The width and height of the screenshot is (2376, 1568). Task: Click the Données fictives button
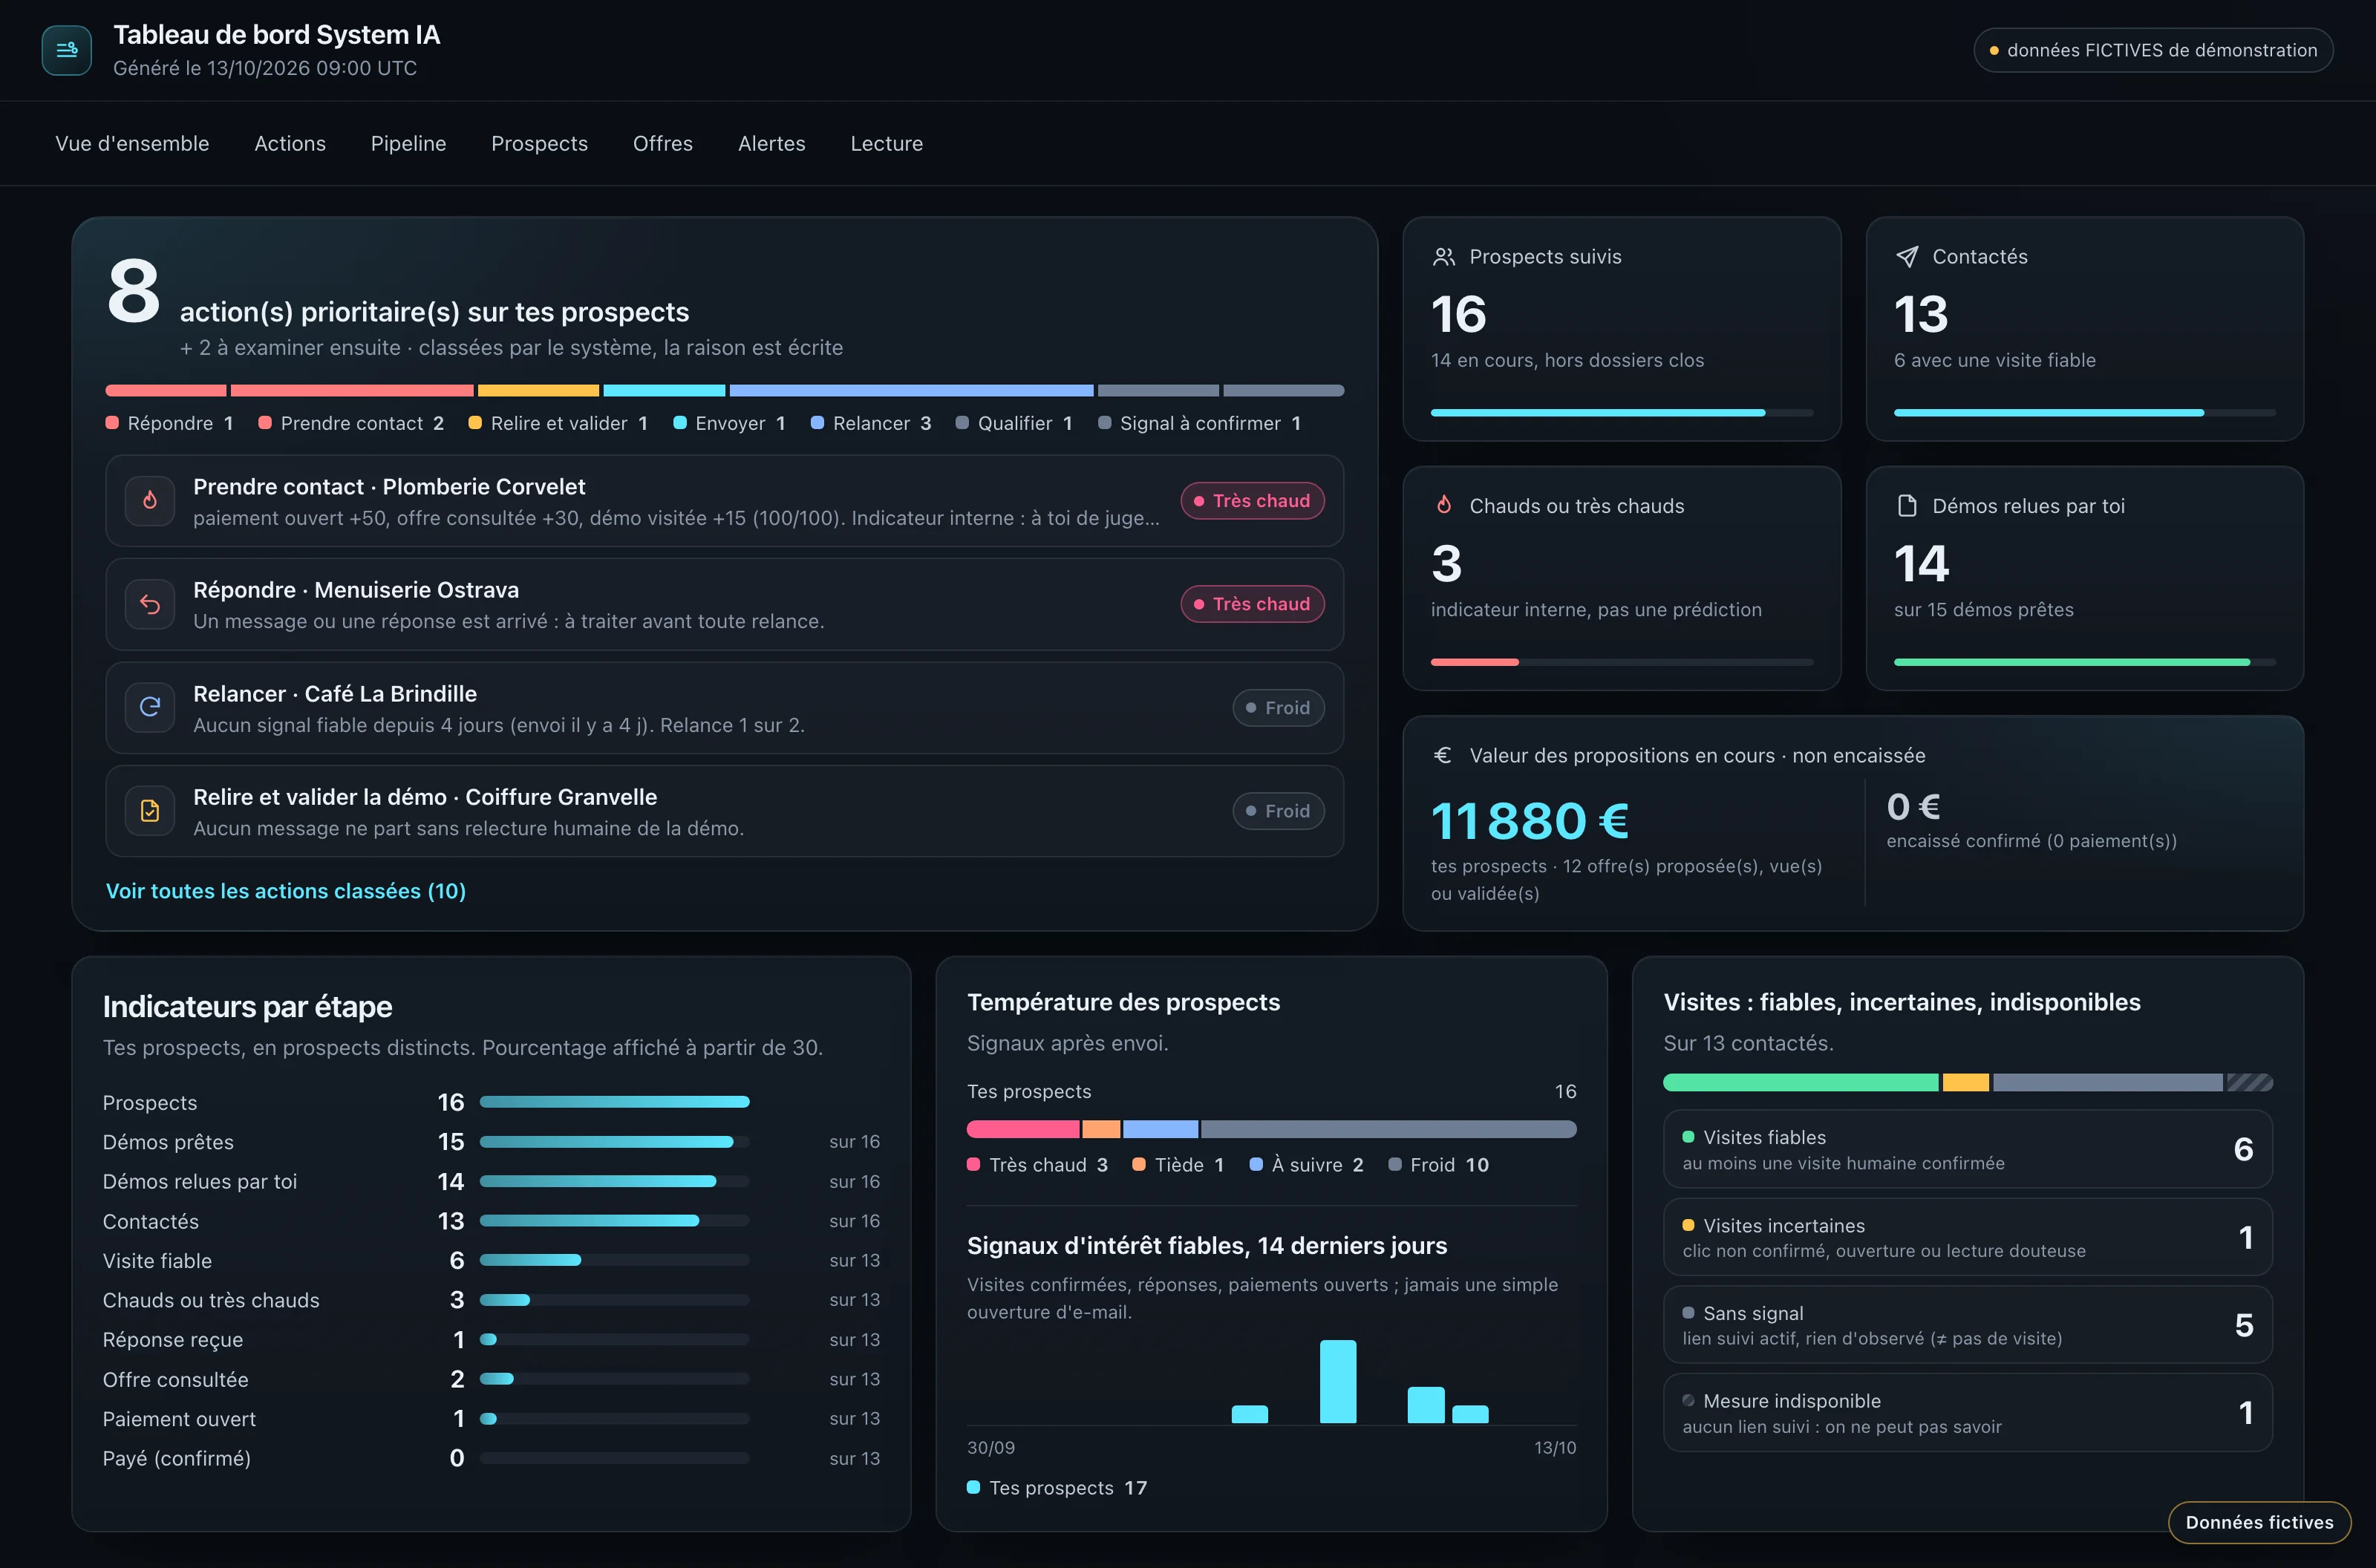coord(2259,1522)
